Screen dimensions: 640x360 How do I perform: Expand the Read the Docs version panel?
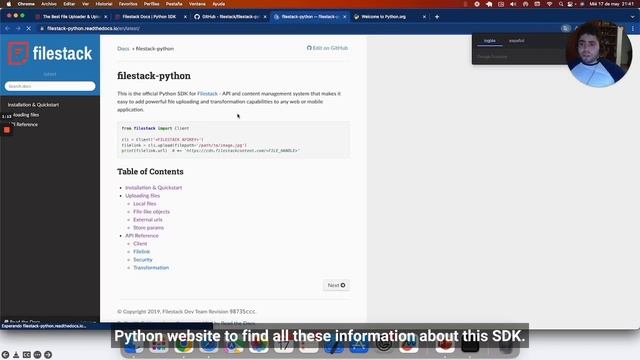coord(50,322)
